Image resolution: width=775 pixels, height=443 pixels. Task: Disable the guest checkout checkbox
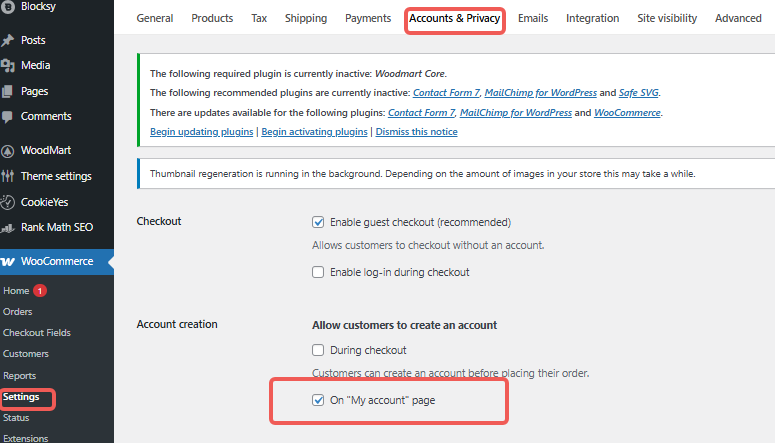click(x=318, y=222)
